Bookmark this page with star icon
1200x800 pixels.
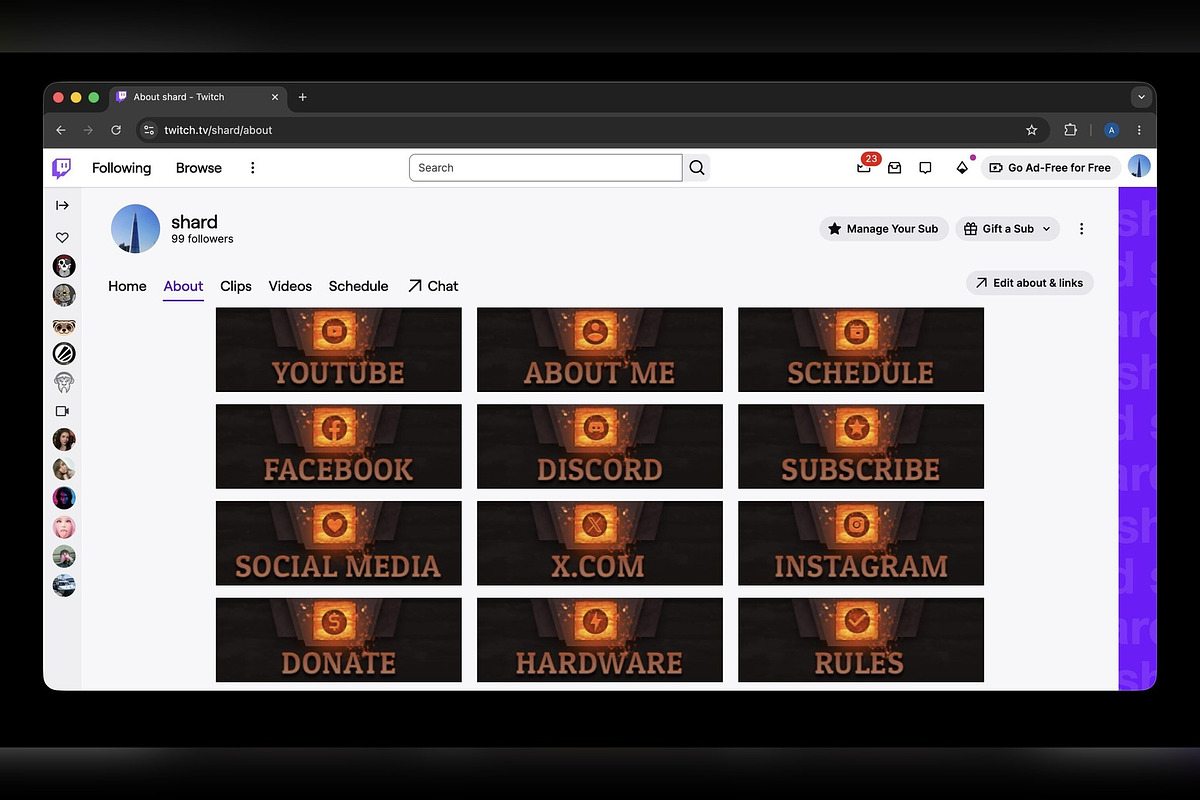tap(1032, 130)
